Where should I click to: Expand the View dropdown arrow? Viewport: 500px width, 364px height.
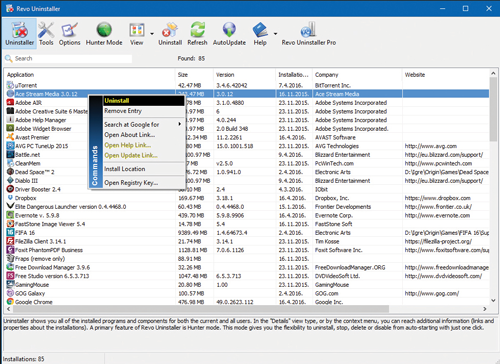pyautogui.click(x=152, y=34)
